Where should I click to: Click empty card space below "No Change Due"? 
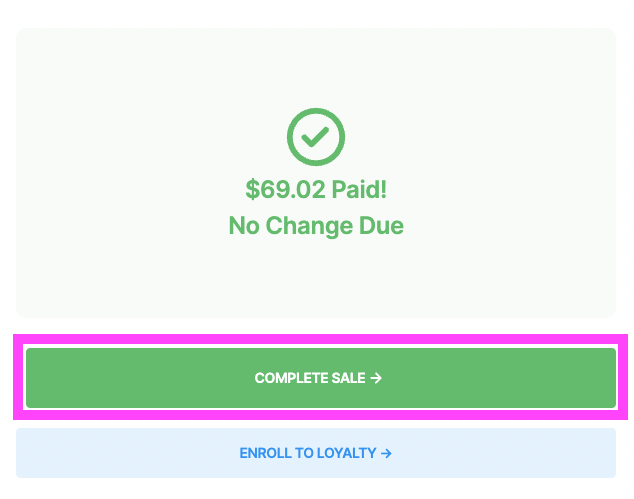[316, 279]
